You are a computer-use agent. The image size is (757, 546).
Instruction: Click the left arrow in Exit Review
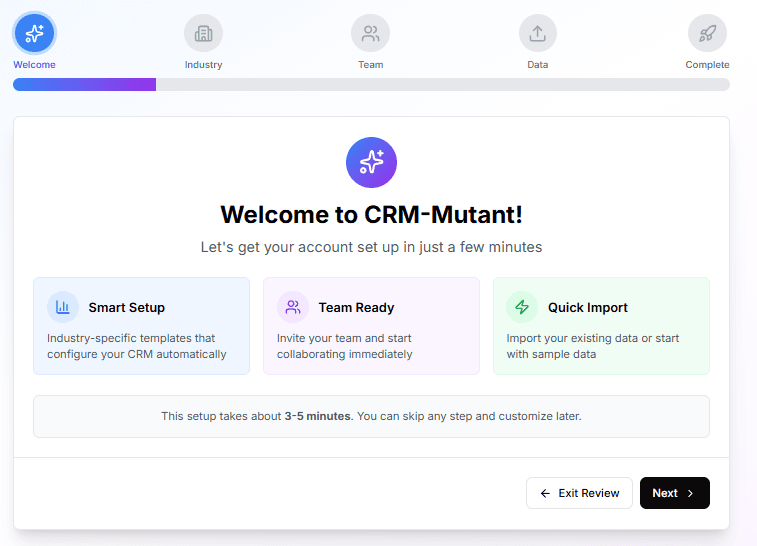tap(545, 493)
